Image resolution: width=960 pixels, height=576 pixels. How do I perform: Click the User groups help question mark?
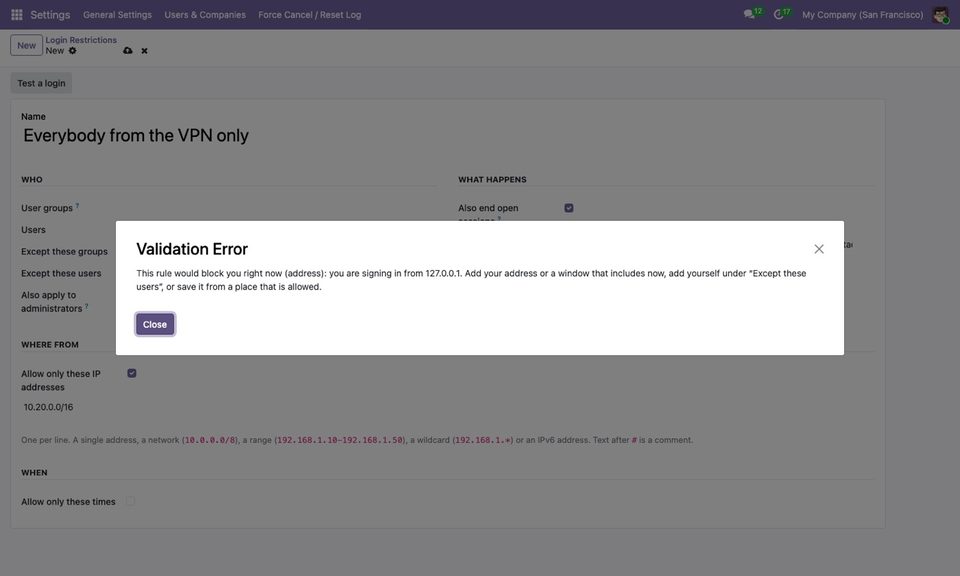77,206
